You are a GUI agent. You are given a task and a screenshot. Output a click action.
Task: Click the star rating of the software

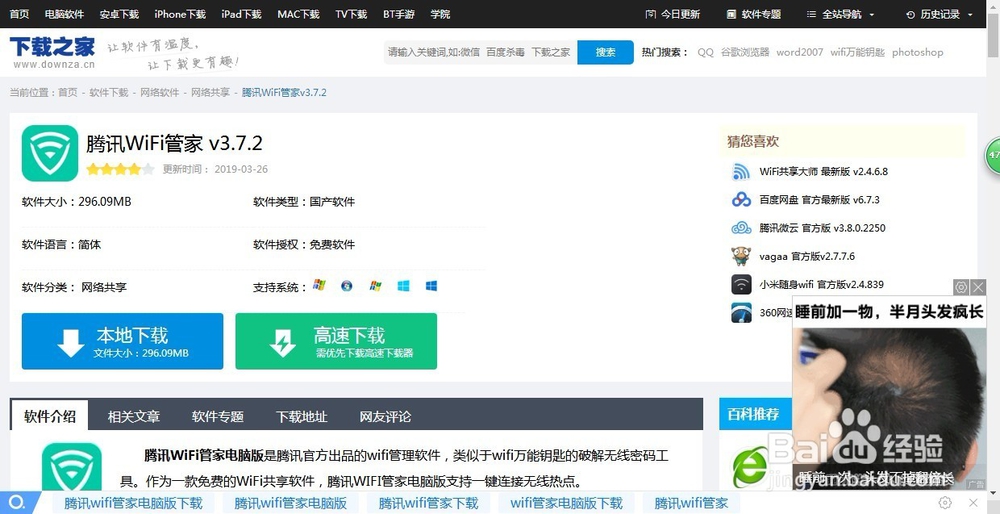(x=121, y=170)
